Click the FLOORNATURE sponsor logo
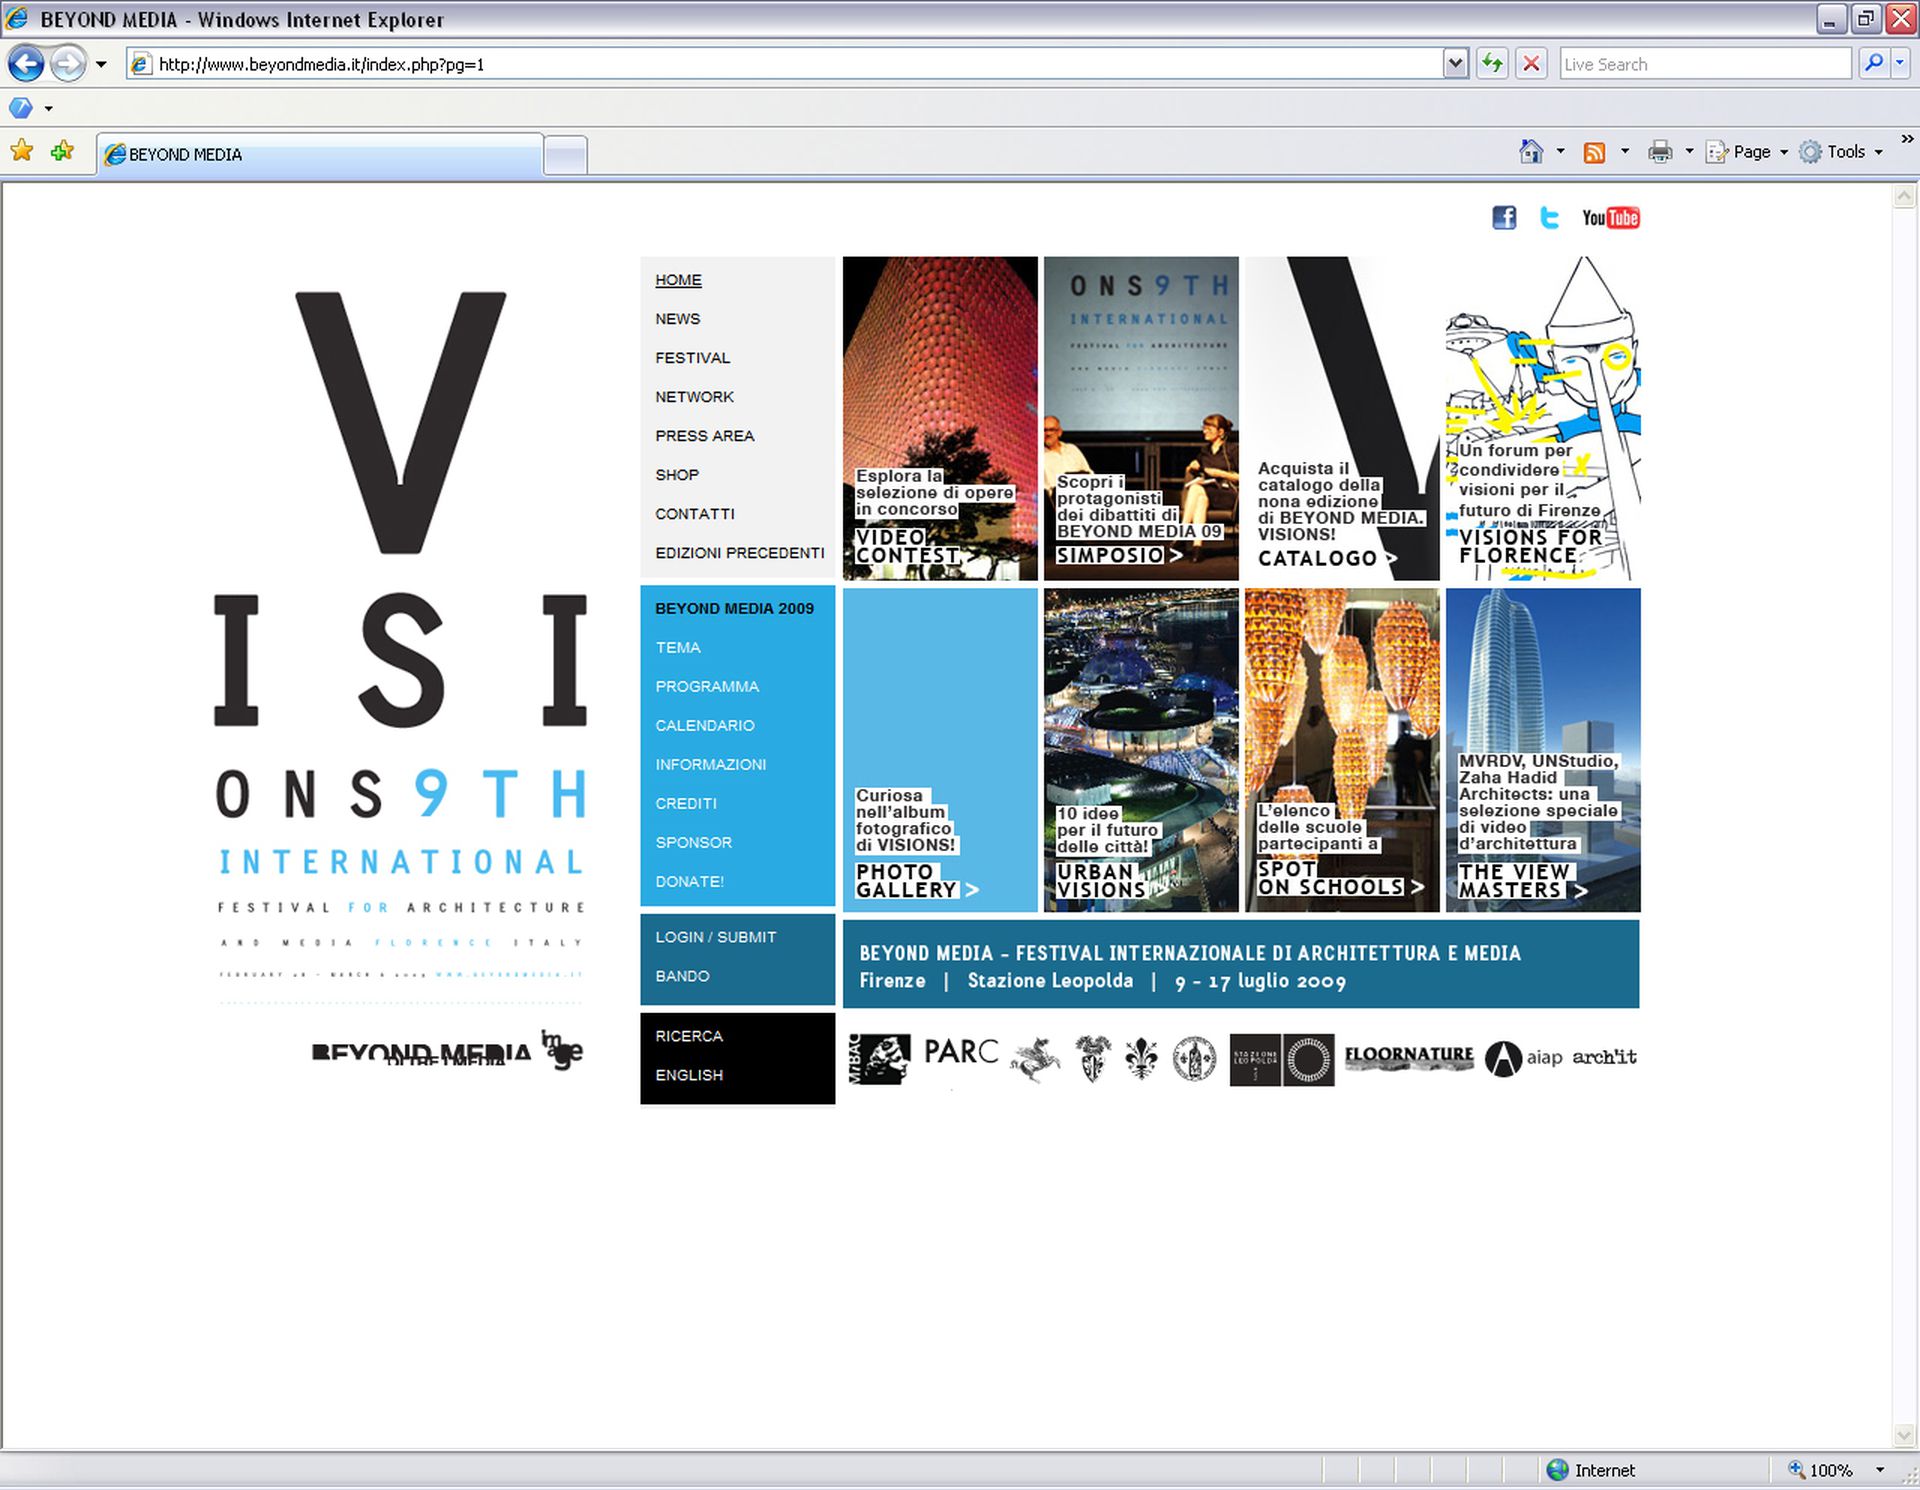 click(1409, 1057)
